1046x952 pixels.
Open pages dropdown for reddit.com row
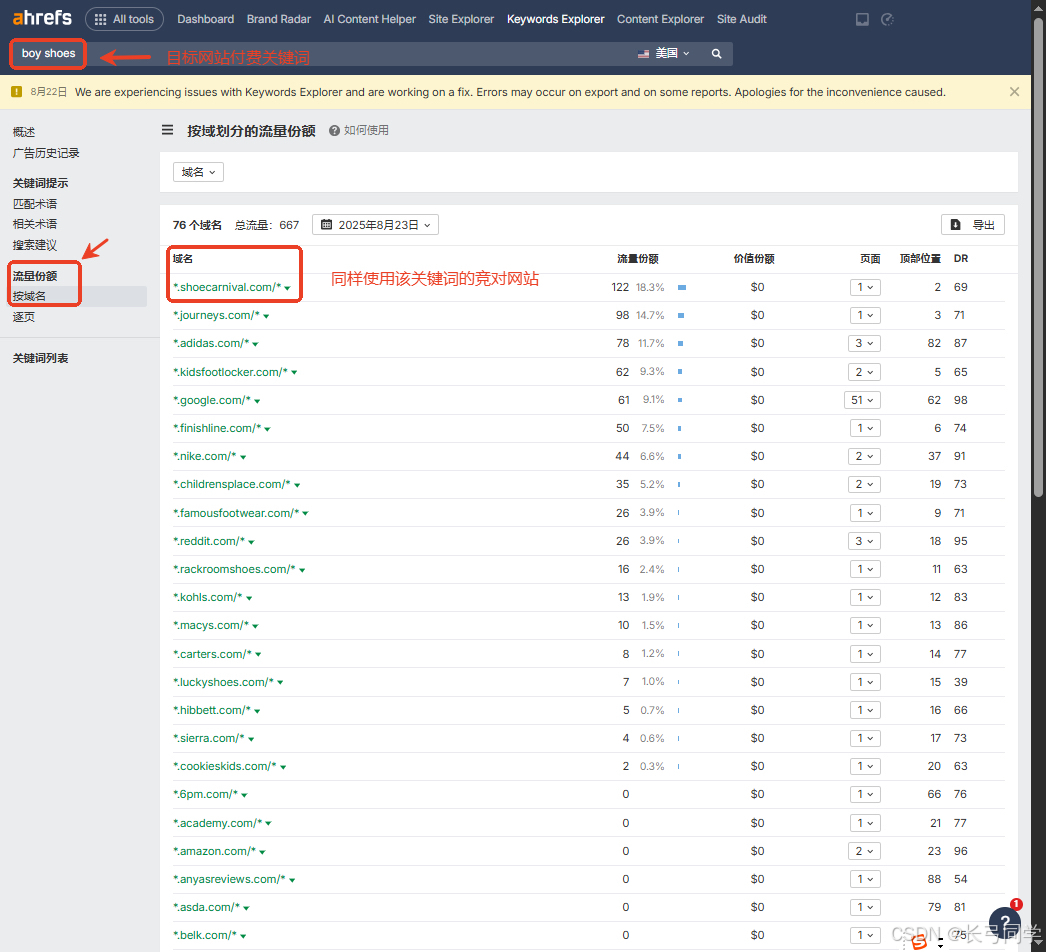pyautogui.click(x=865, y=541)
